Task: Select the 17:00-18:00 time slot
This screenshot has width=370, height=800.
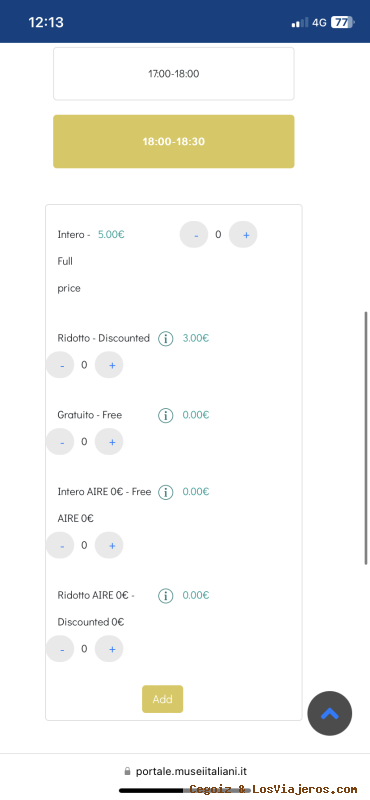Action: click(x=174, y=74)
